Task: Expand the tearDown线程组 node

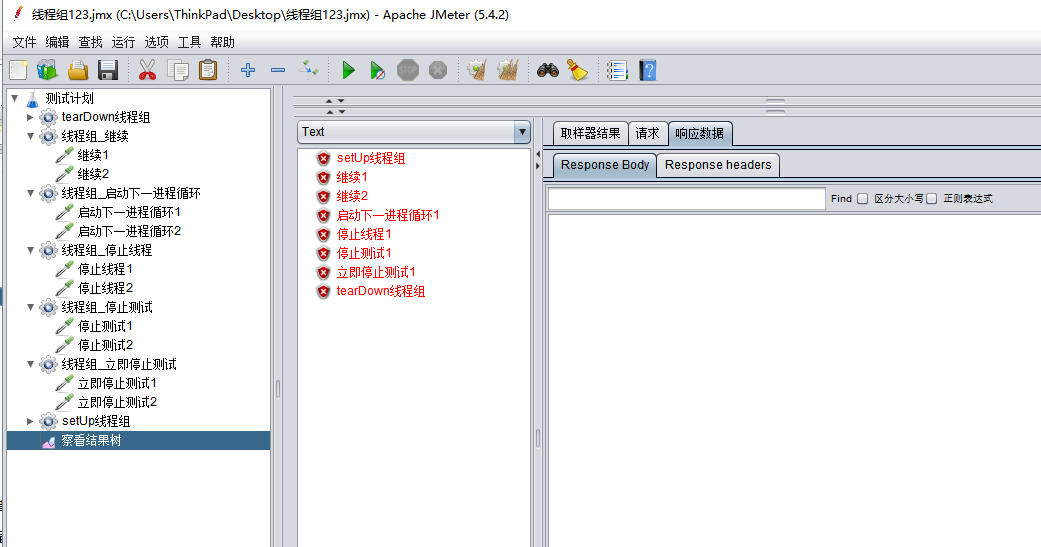Action: [x=30, y=117]
